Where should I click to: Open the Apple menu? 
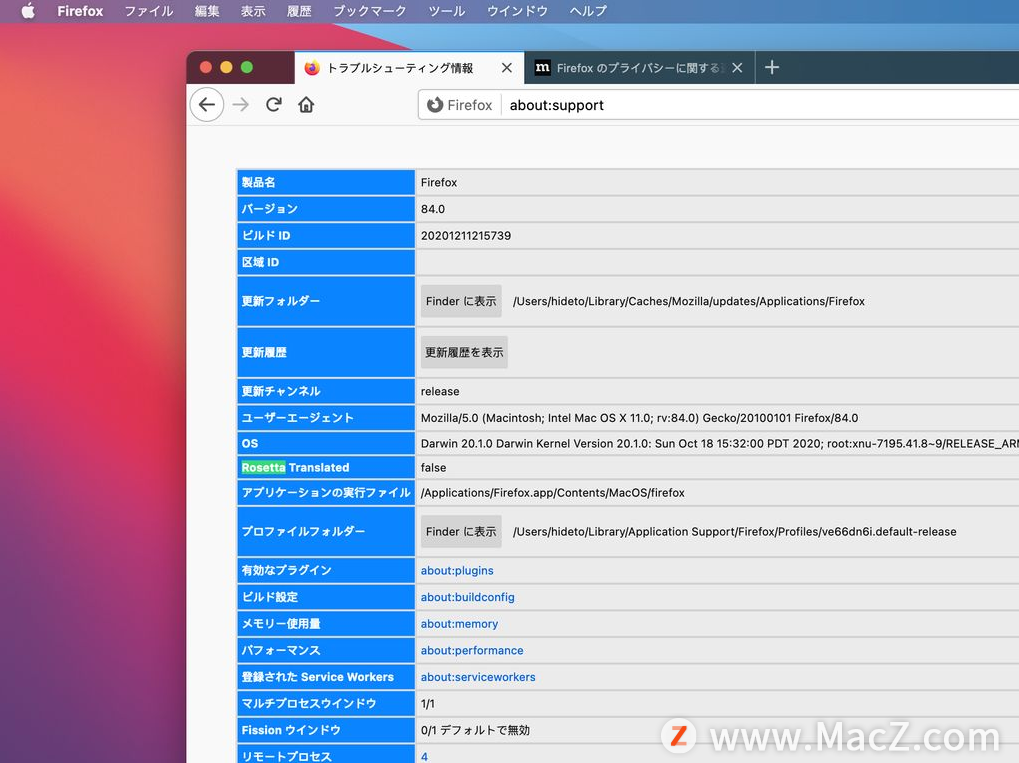[28, 10]
